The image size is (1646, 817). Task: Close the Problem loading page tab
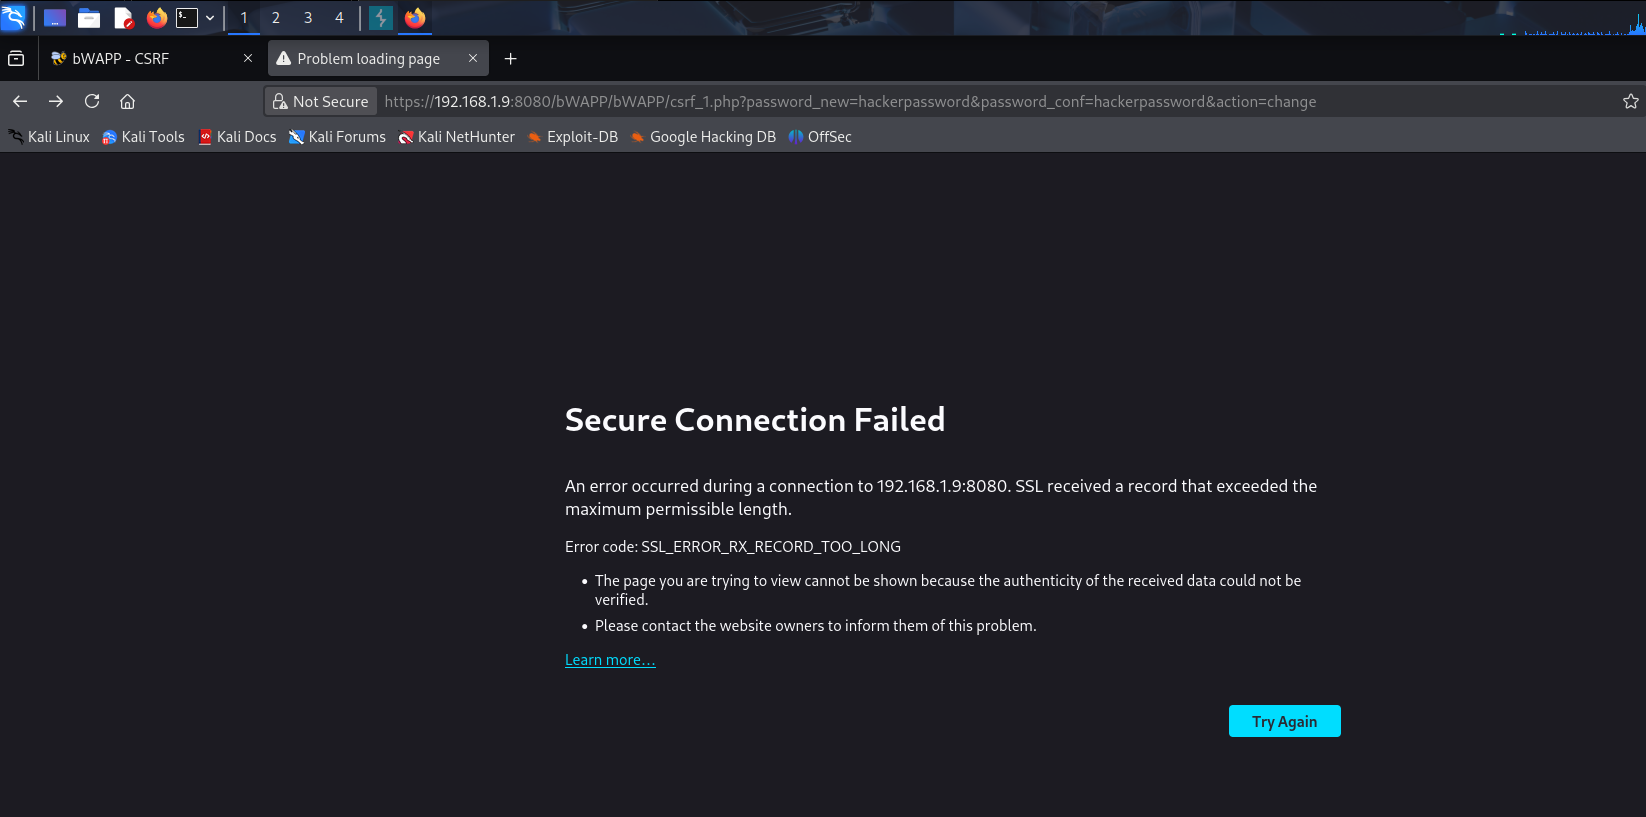pyautogui.click(x=473, y=58)
